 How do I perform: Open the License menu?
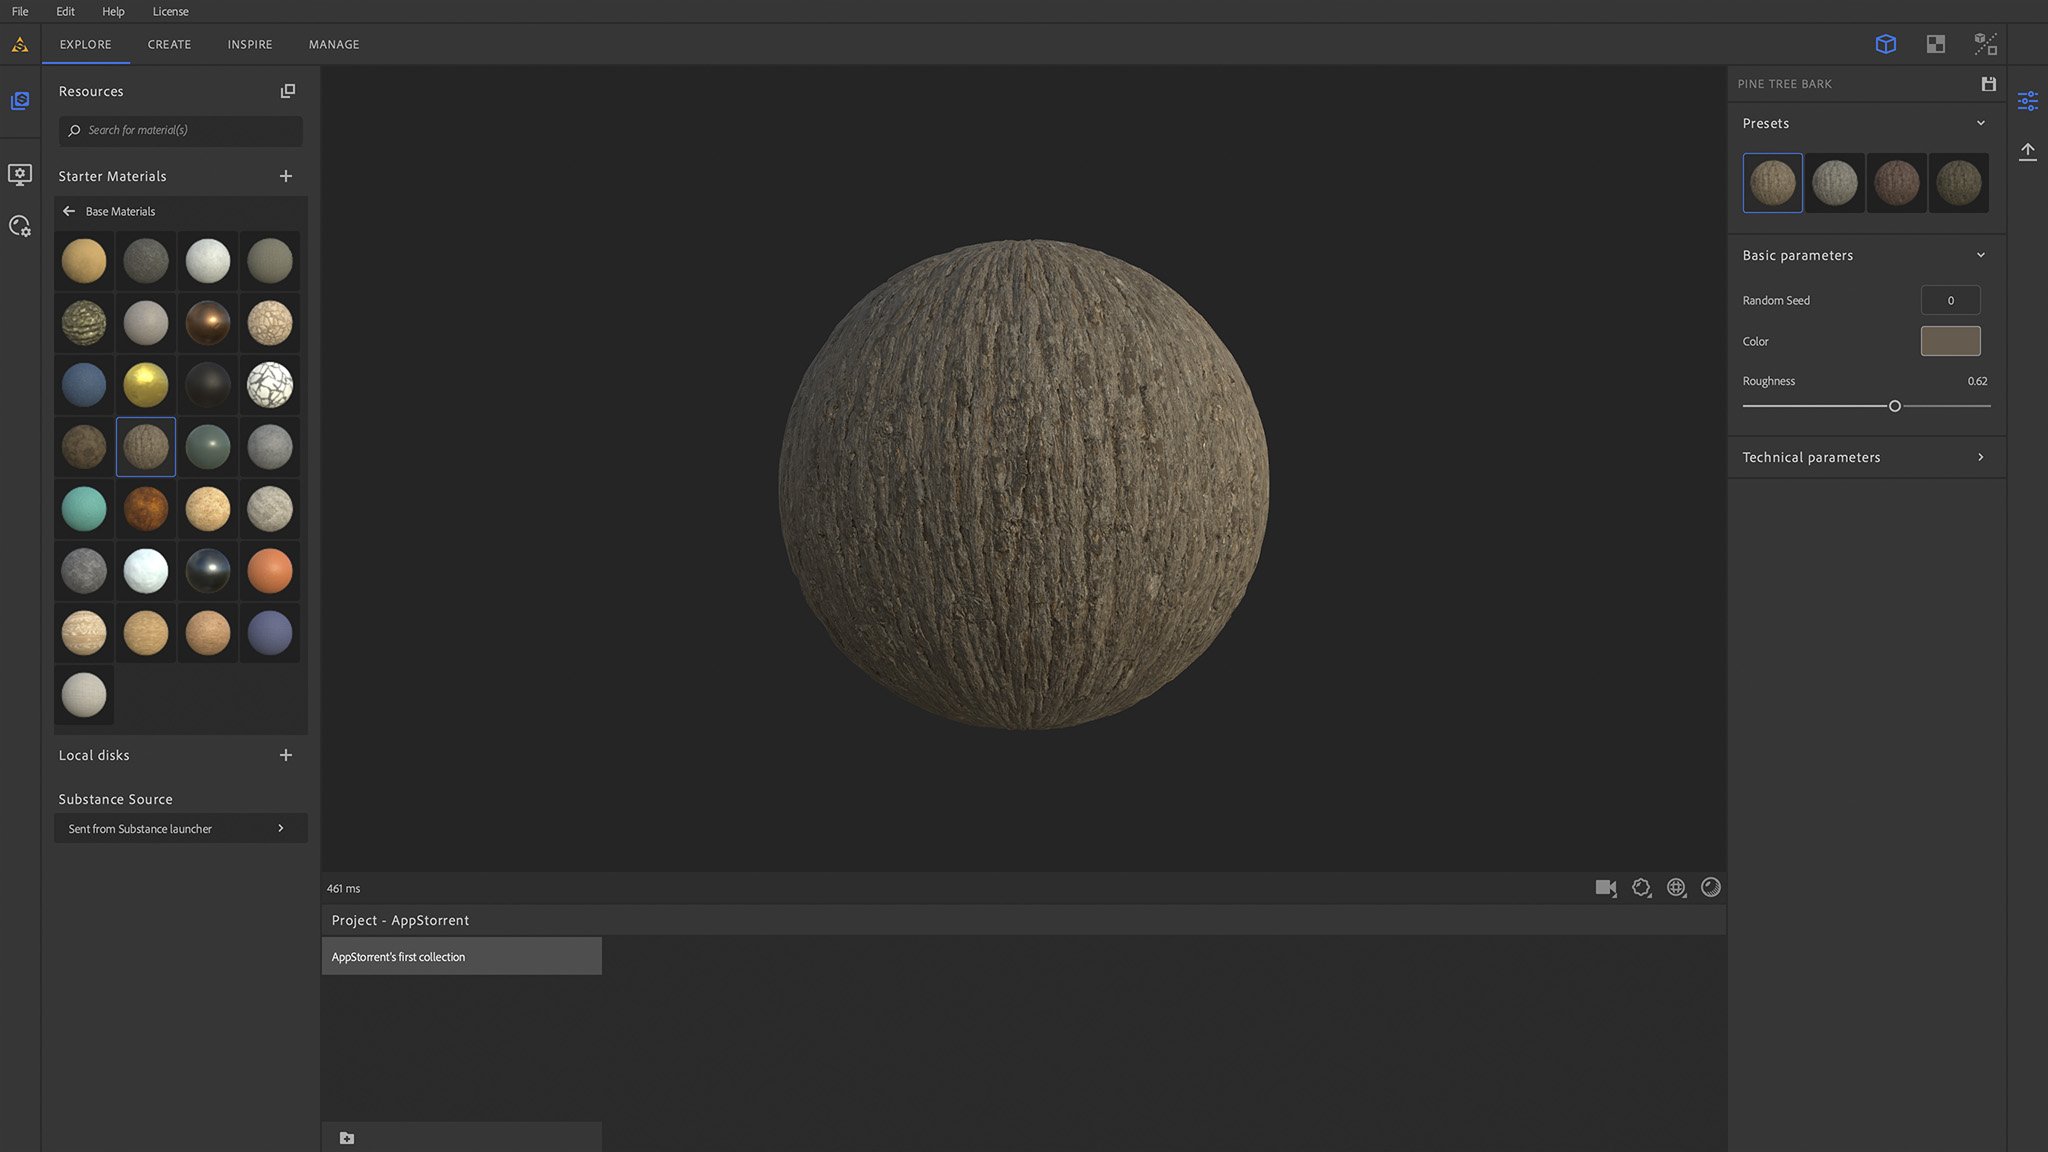[170, 11]
